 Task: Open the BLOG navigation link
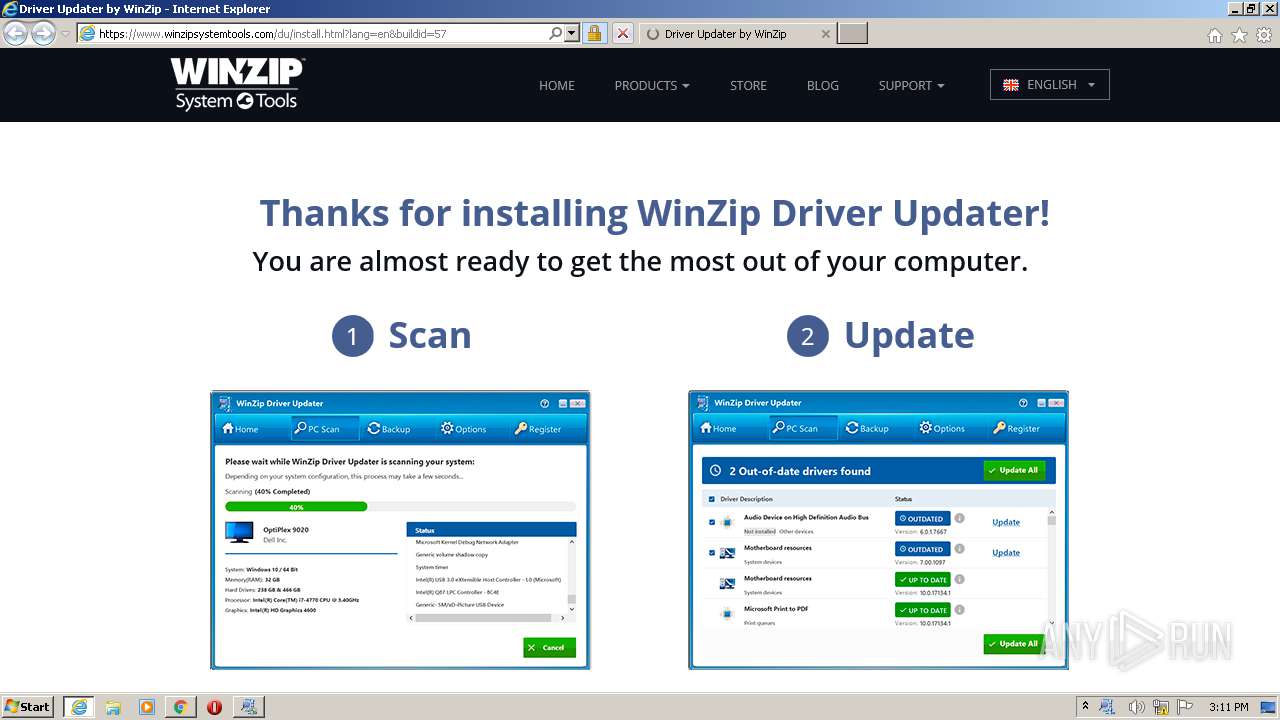point(823,86)
